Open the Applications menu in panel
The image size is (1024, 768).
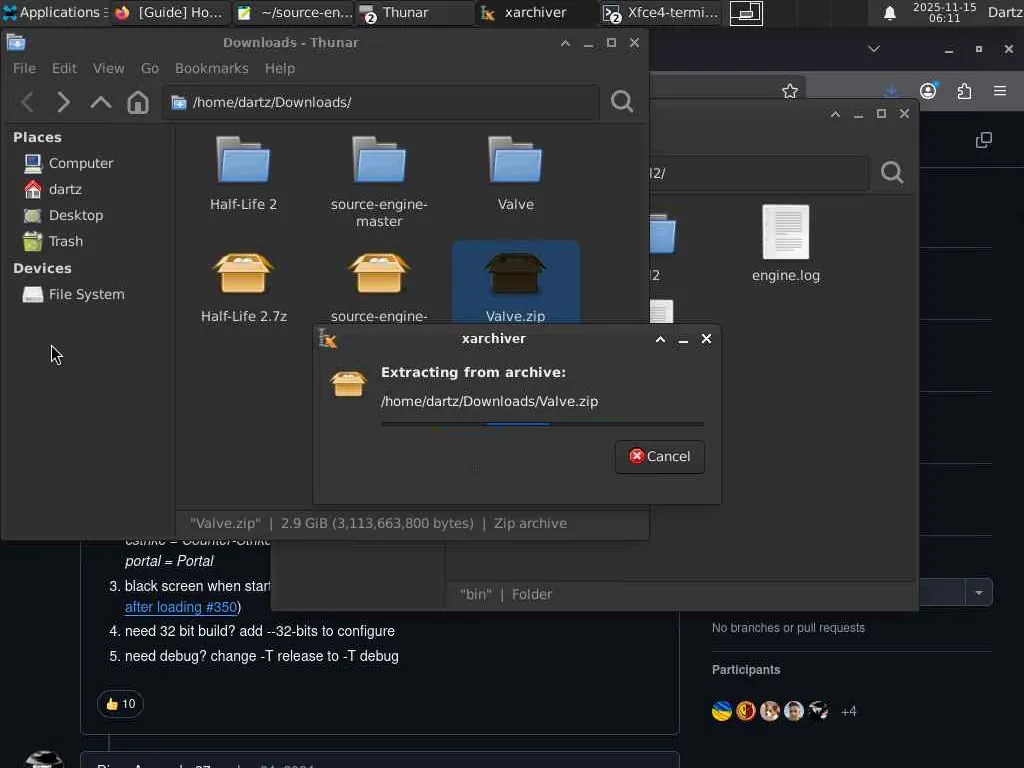[x=54, y=12]
